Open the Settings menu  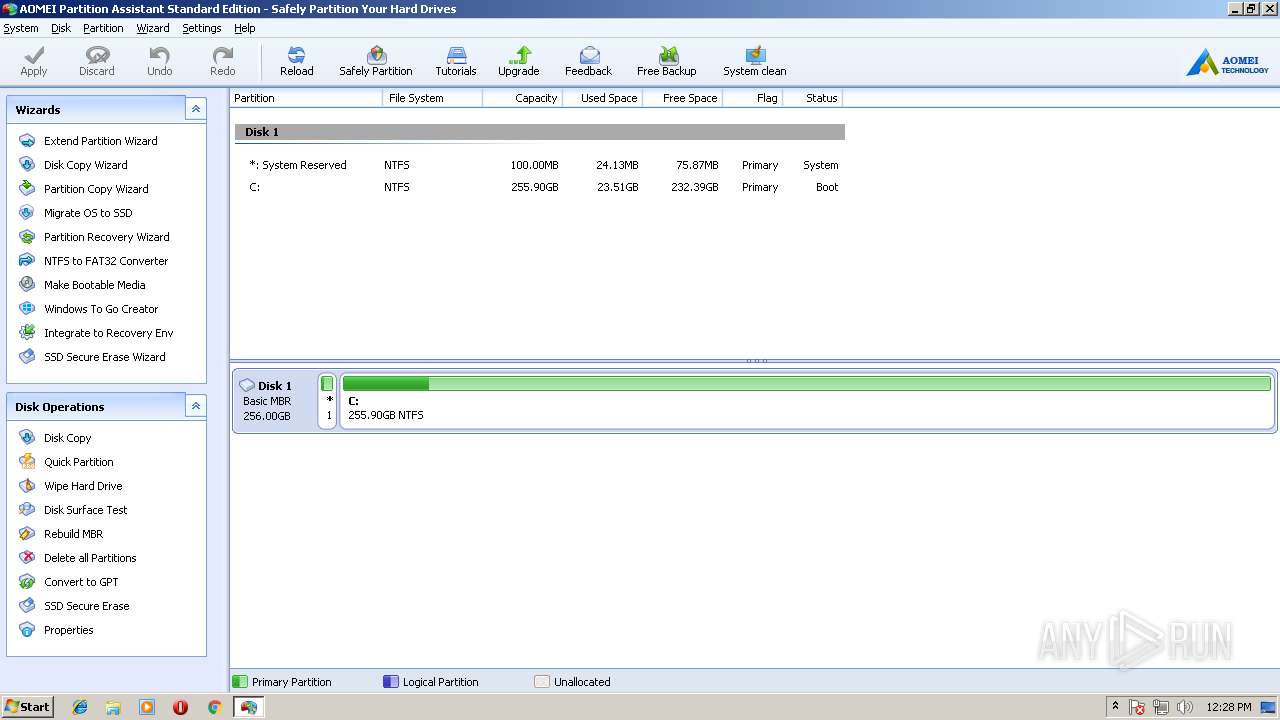coord(202,28)
